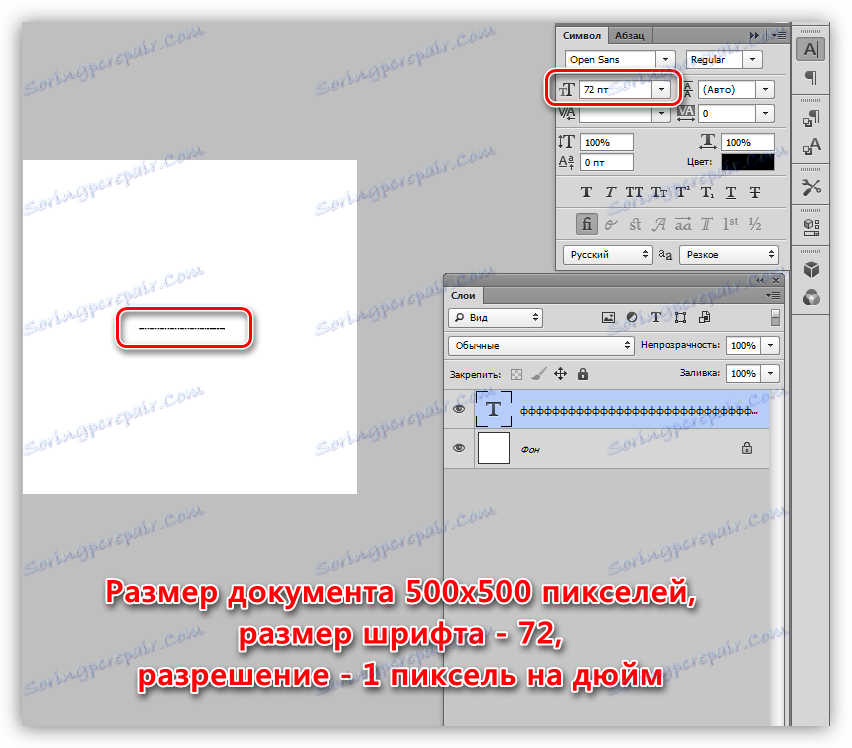Screen dimensions: 852x748
Task: Lock all padlock icon in Закрепить row
Action: pyautogui.click(x=582, y=374)
